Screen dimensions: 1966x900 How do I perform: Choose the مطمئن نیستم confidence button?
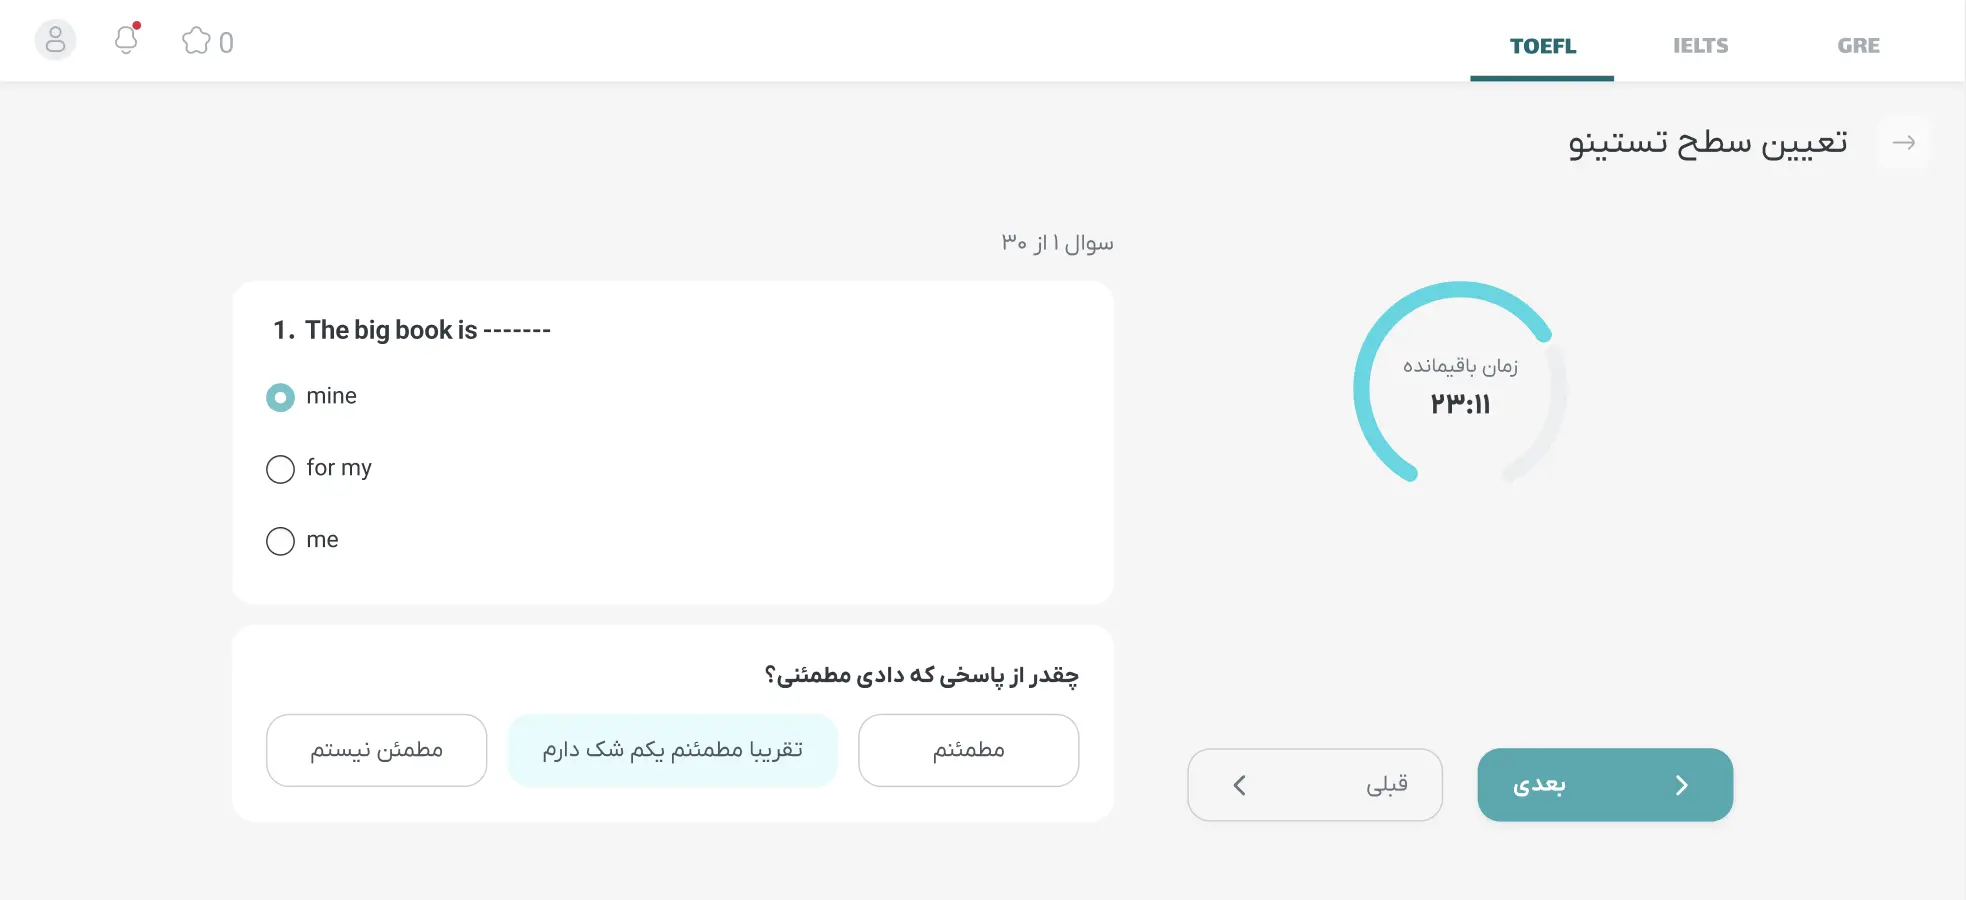click(376, 750)
